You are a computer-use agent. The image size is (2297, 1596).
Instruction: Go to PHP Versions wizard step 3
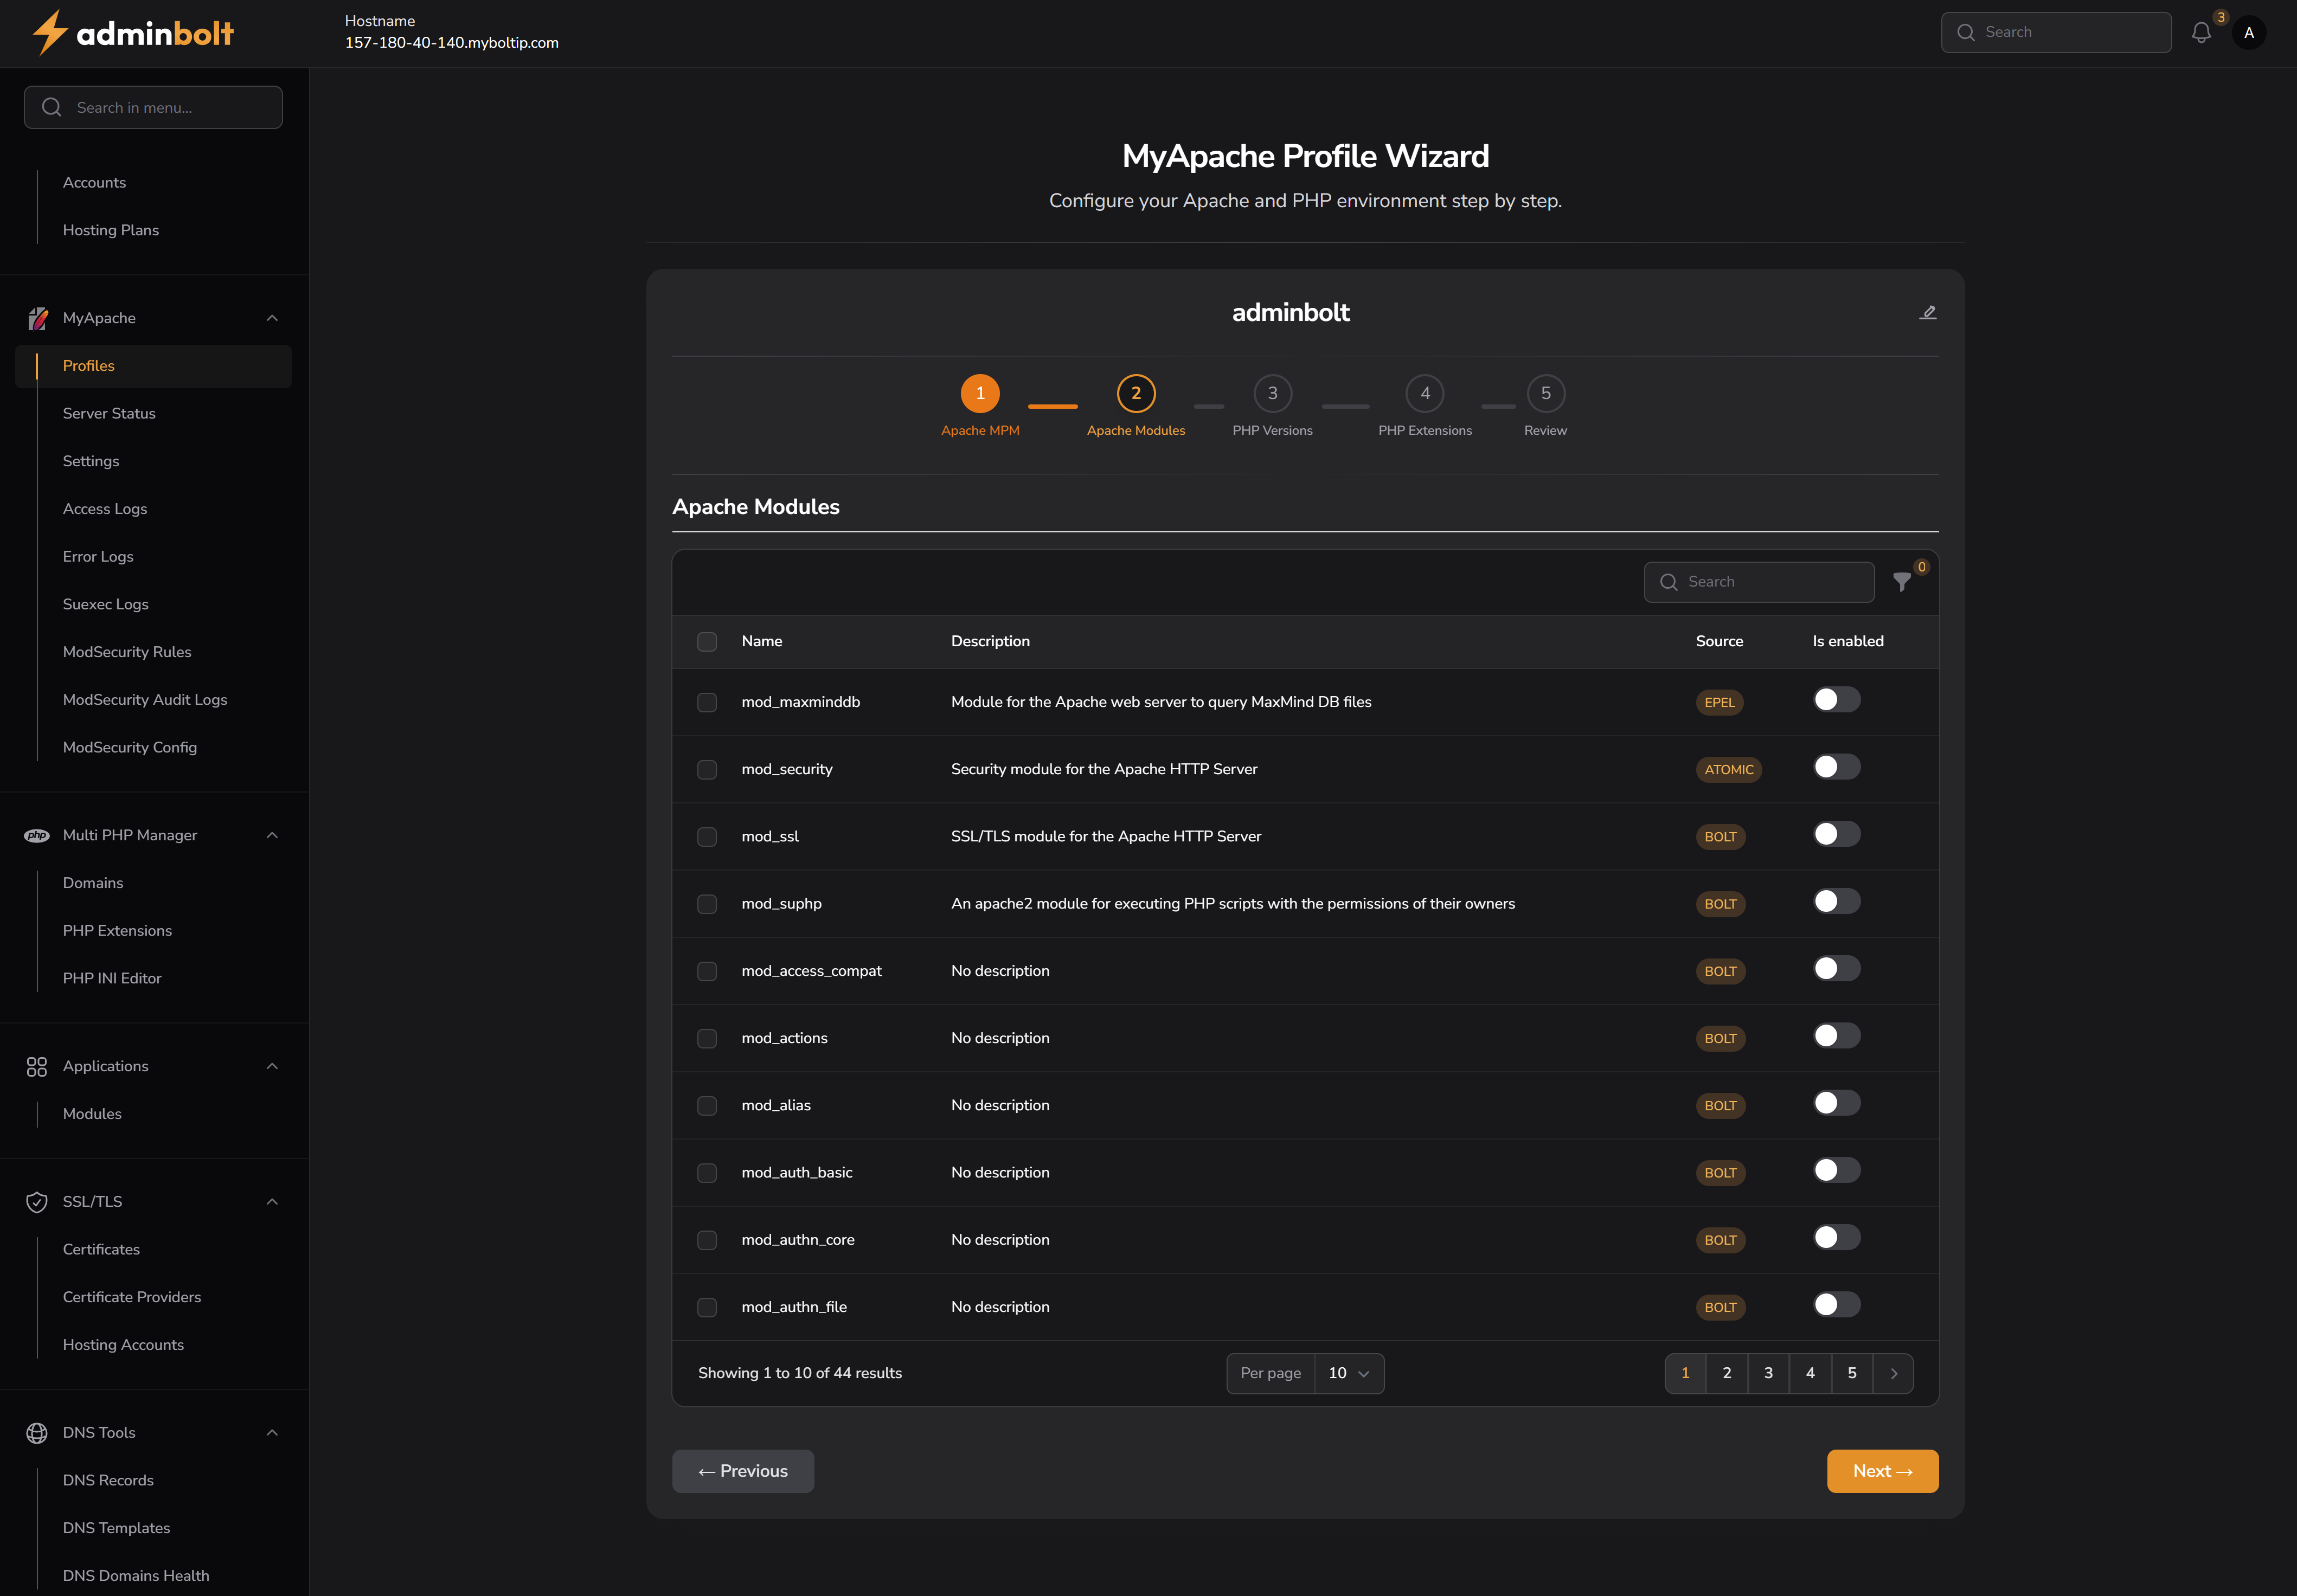tap(1272, 394)
